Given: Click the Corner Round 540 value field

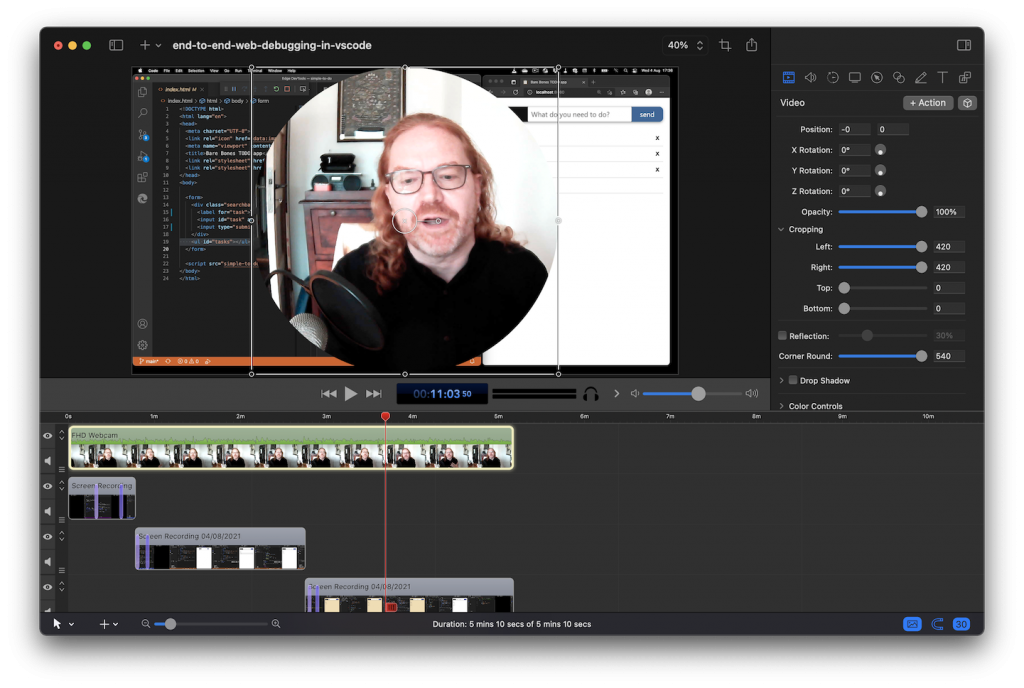Looking at the screenshot, I should [x=949, y=356].
